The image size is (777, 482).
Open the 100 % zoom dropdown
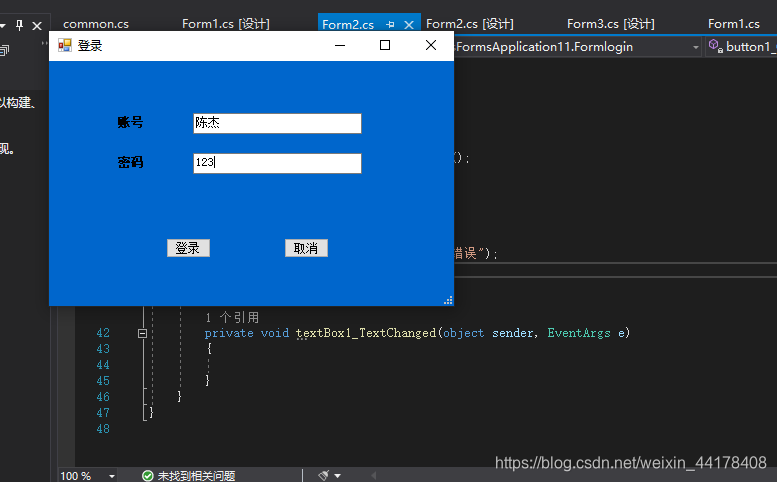coord(112,476)
